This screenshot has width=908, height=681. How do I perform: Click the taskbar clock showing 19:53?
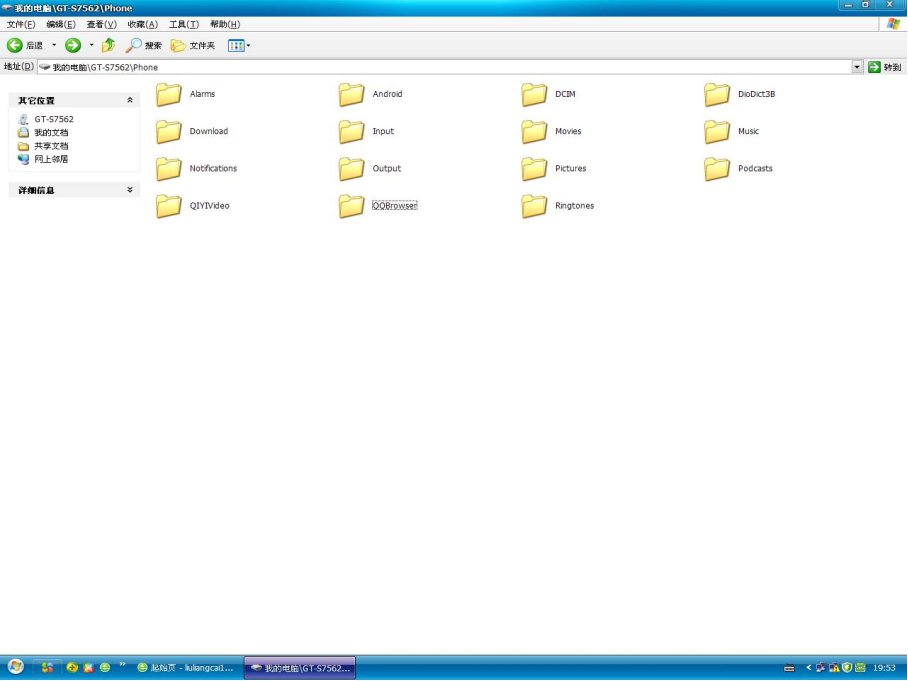(x=884, y=668)
